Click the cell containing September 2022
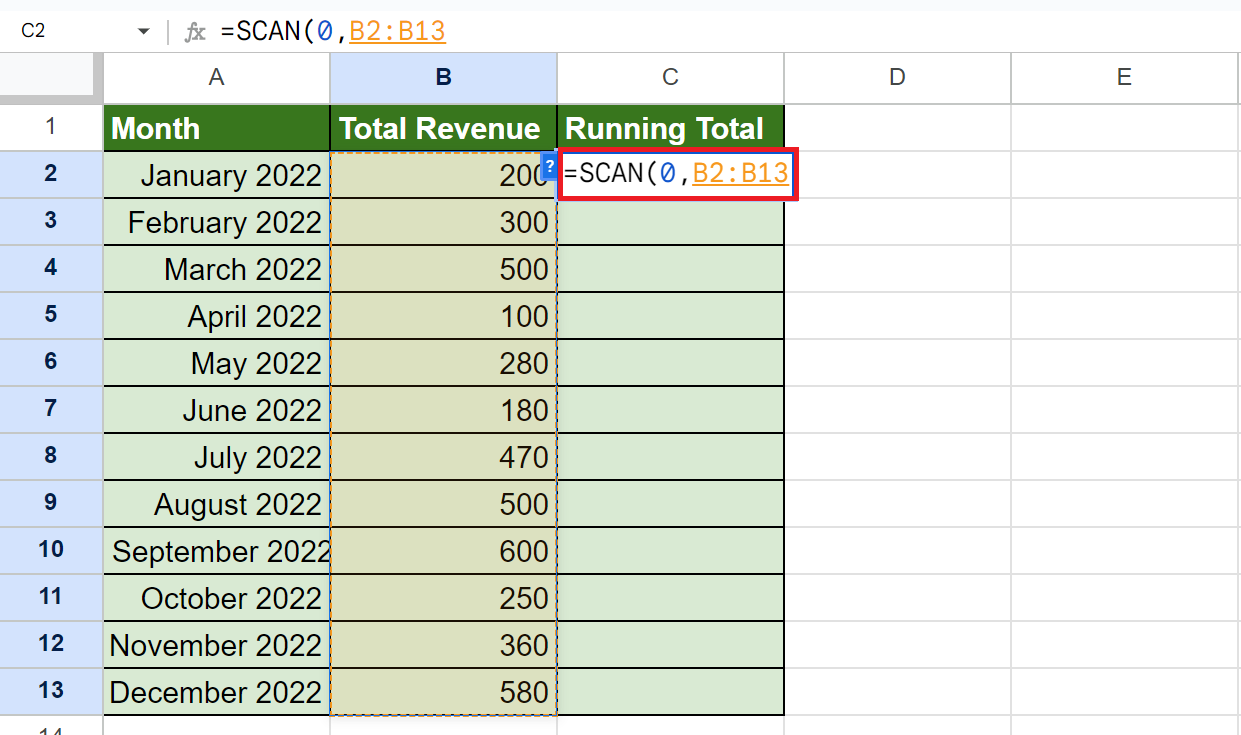The image size is (1241, 735). (x=216, y=551)
